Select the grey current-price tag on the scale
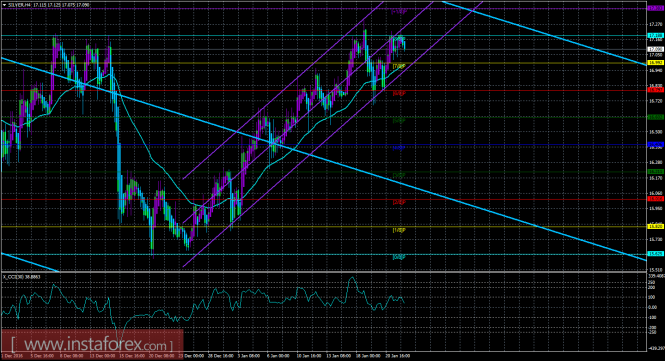The image size is (665, 361). click(x=656, y=50)
